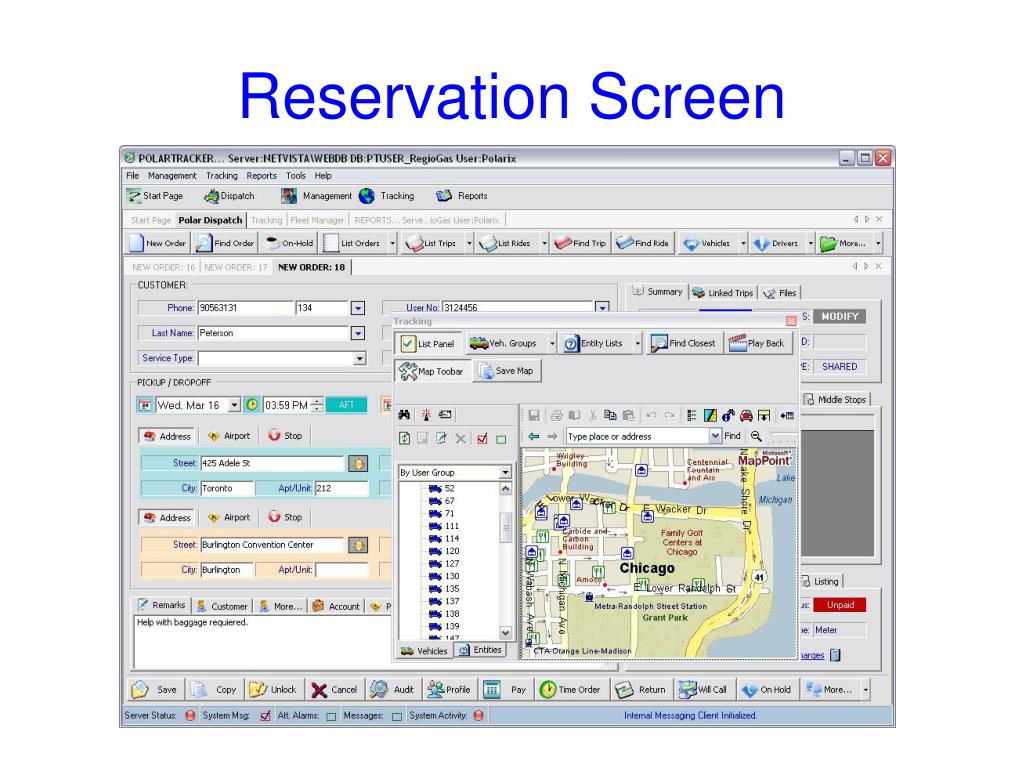Click the Will Call button
This screenshot has width=1024, height=768.
[x=704, y=690]
